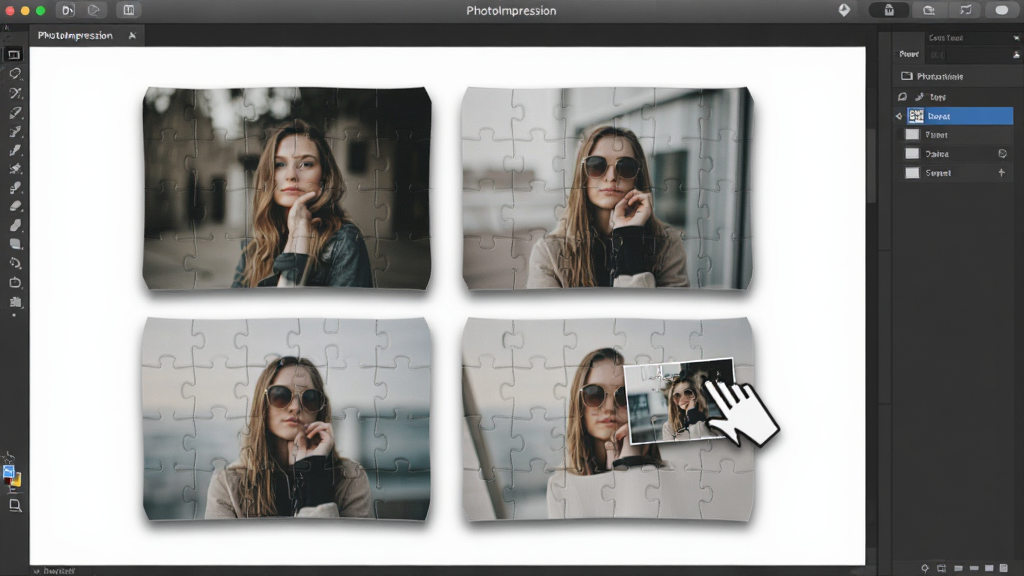Select the rectangular marquee tool
The image size is (1024, 576).
pyautogui.click(x=14, y=55)
